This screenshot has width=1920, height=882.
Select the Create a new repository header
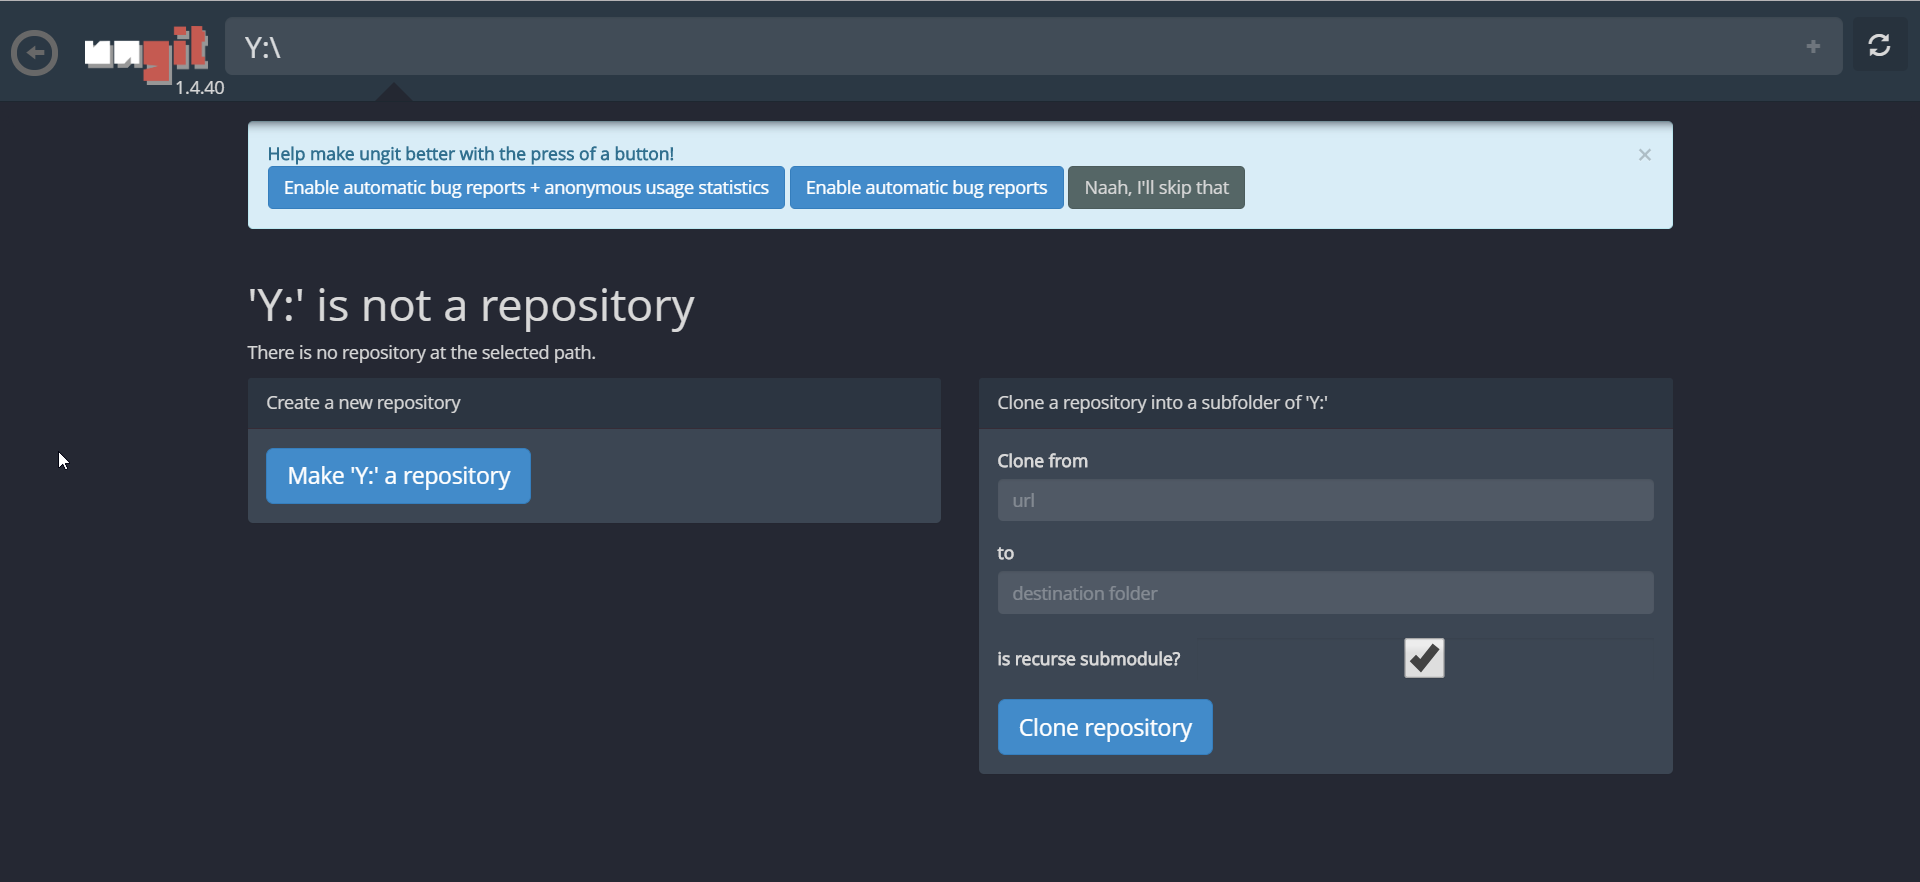pyautogui.click(x=594, y=403)
